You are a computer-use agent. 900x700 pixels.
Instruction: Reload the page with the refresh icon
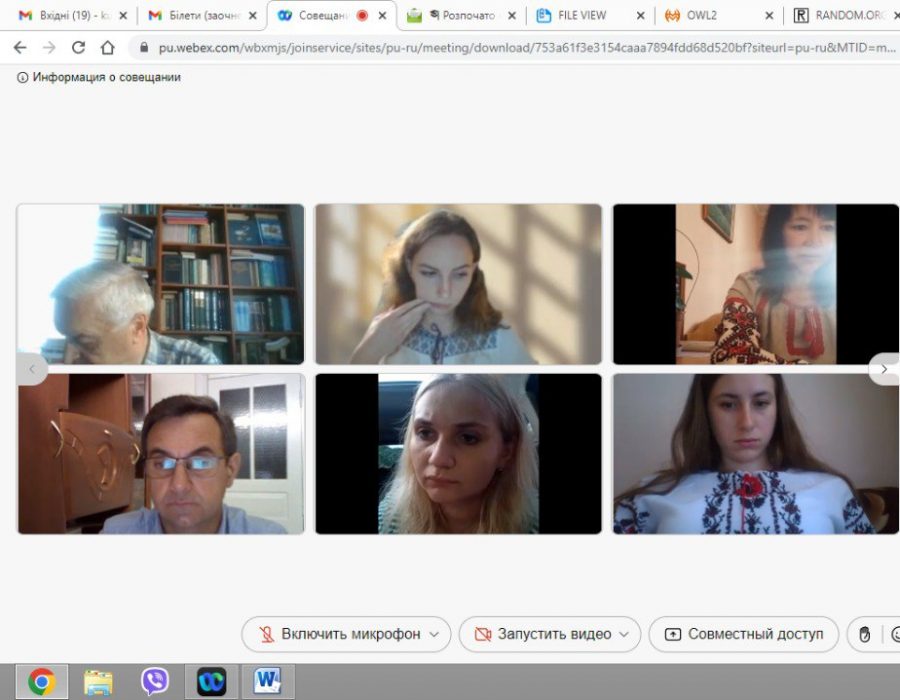(x=78, y=47)
